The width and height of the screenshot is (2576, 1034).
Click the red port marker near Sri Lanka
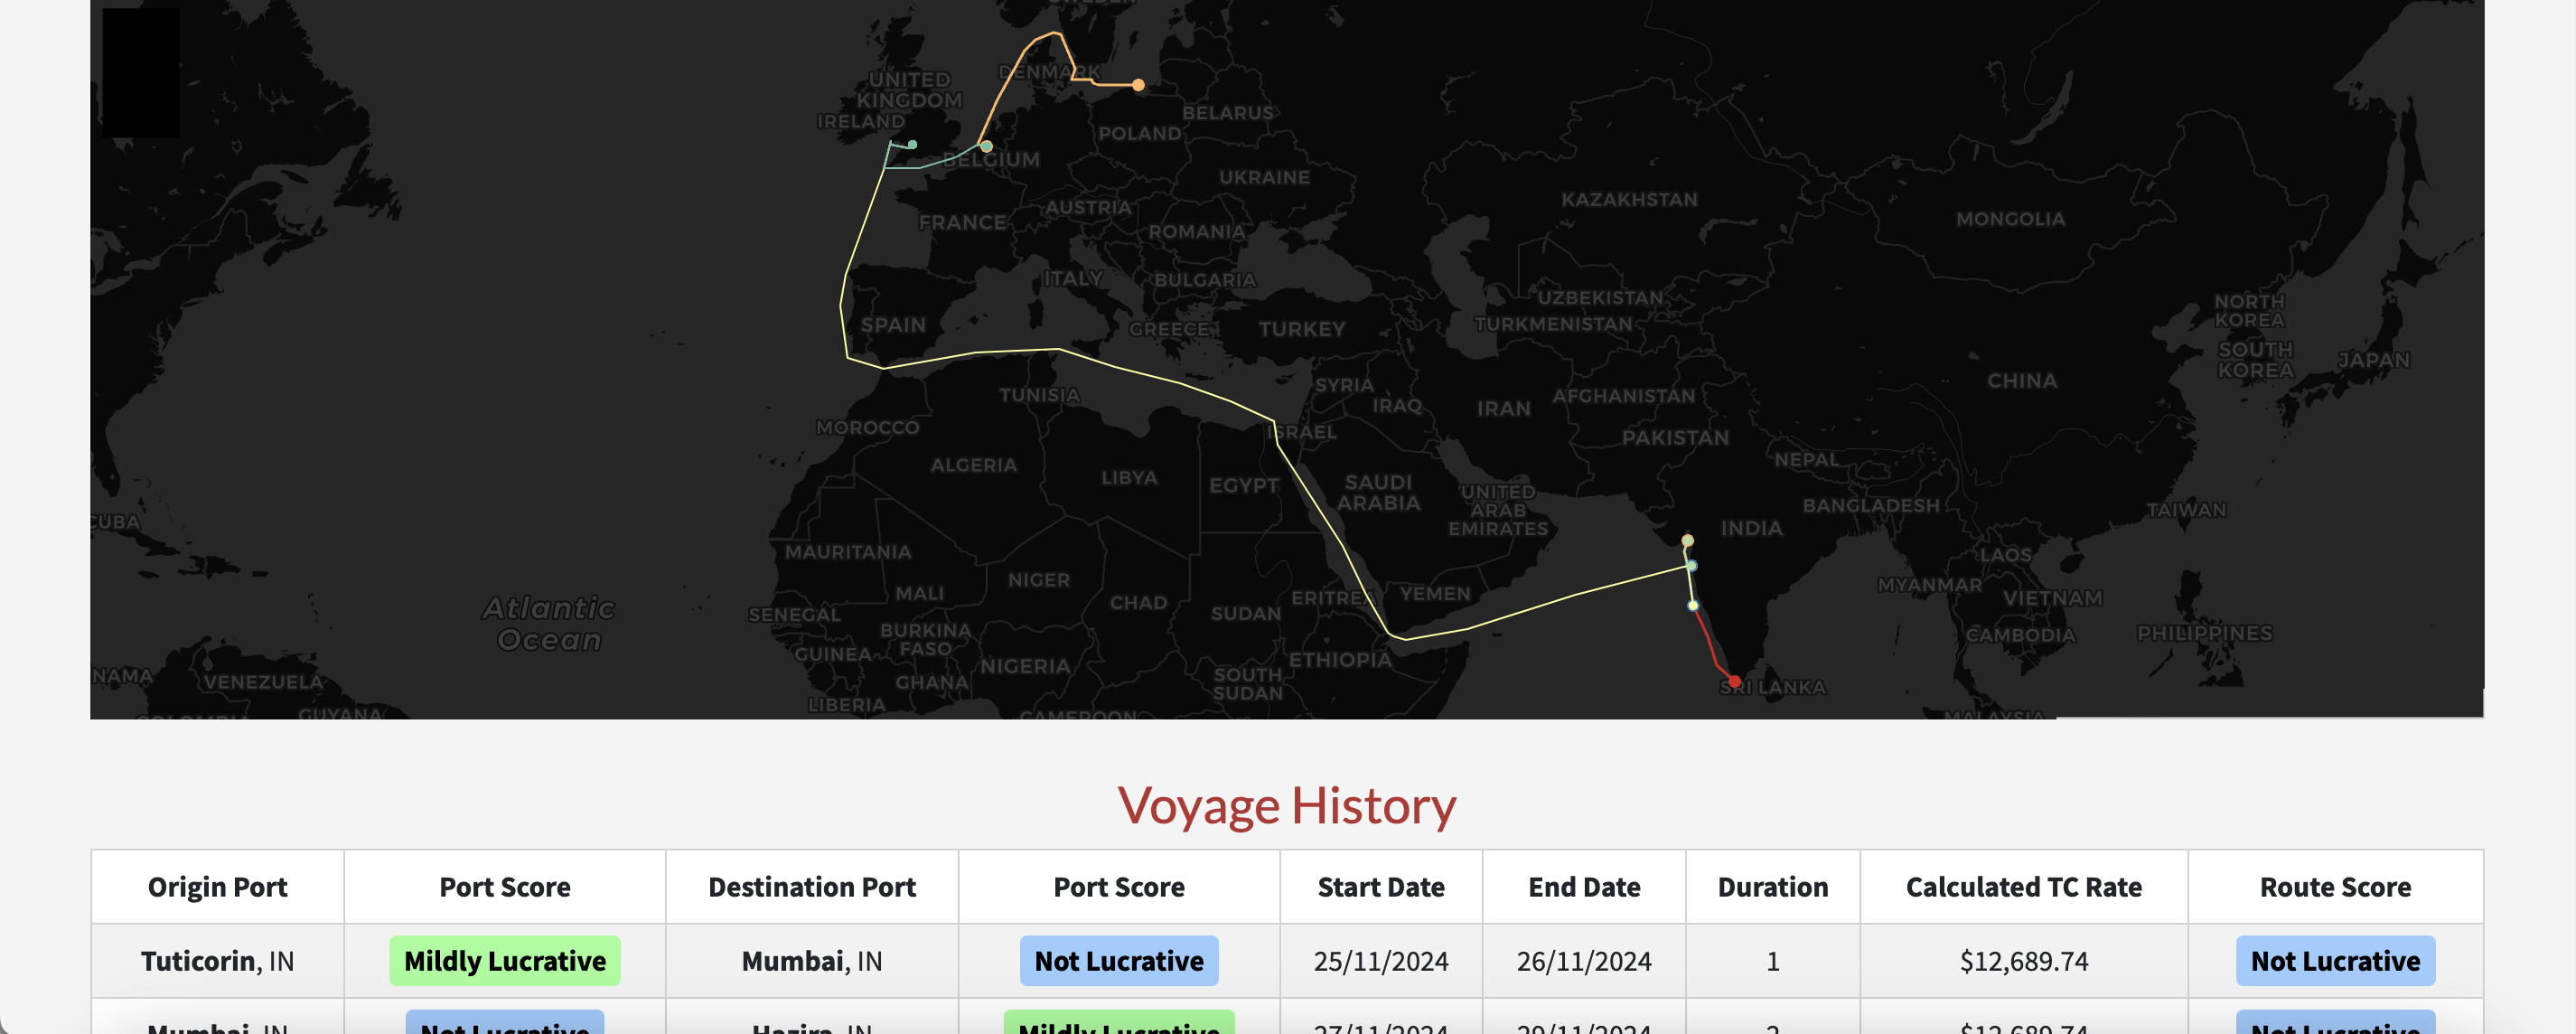[x=1734, y=682]
